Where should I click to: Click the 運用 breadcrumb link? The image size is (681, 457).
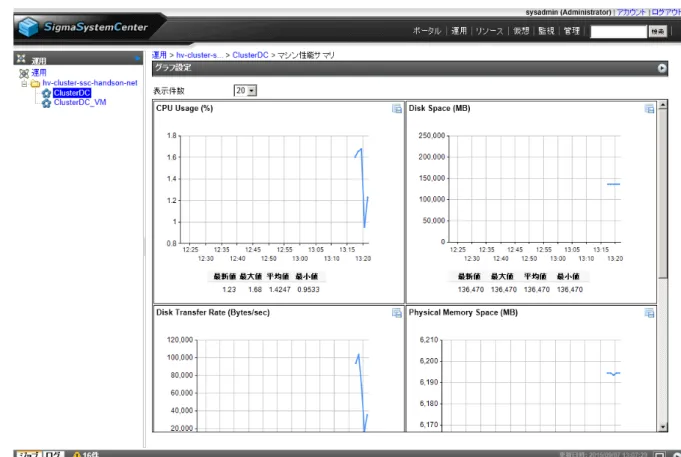(x=159, y=55)
